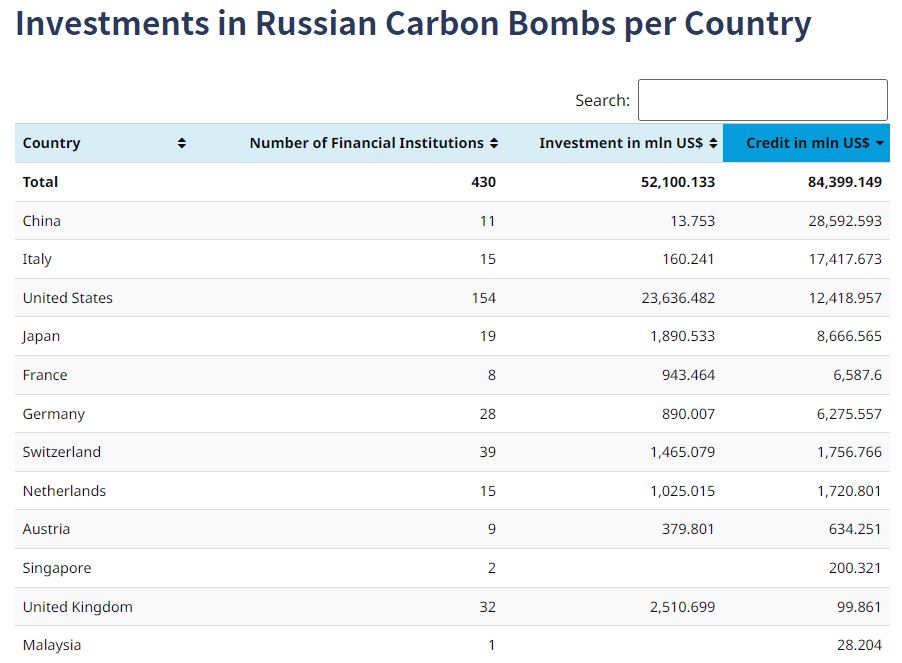Click Total institutions value 430
Screen dimensions: 902x663
(x=483, y=182)
